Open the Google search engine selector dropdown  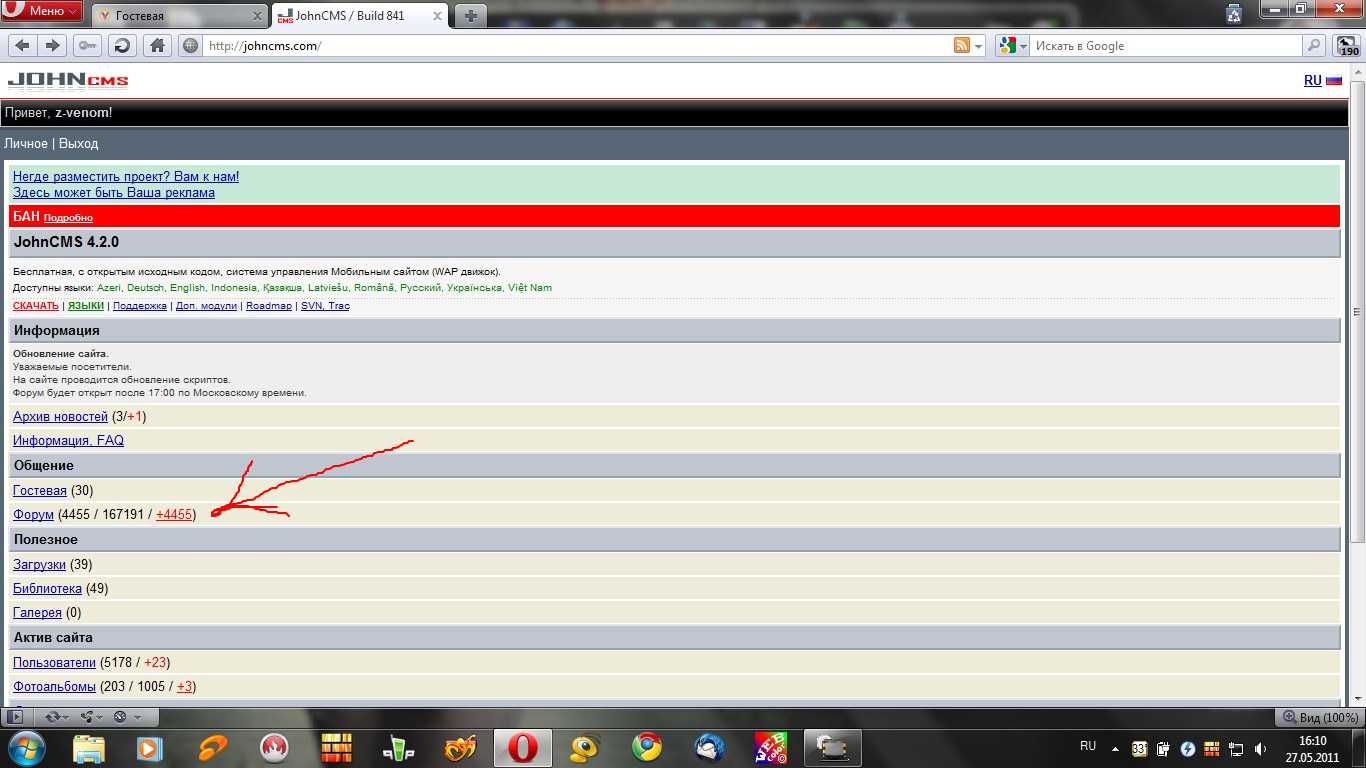coord(1013,45)
